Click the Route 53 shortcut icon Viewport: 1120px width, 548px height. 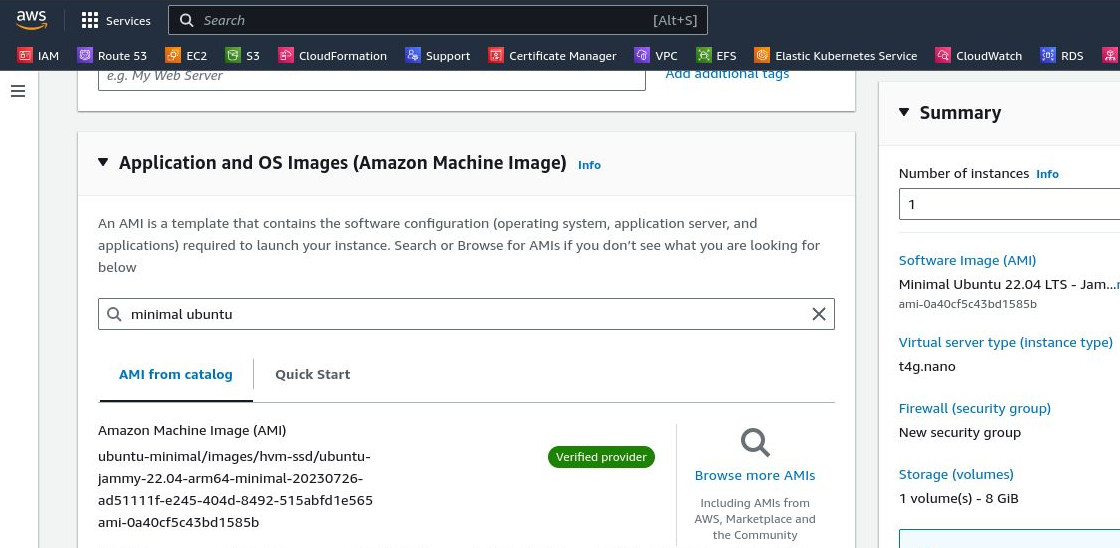[85, 56]
